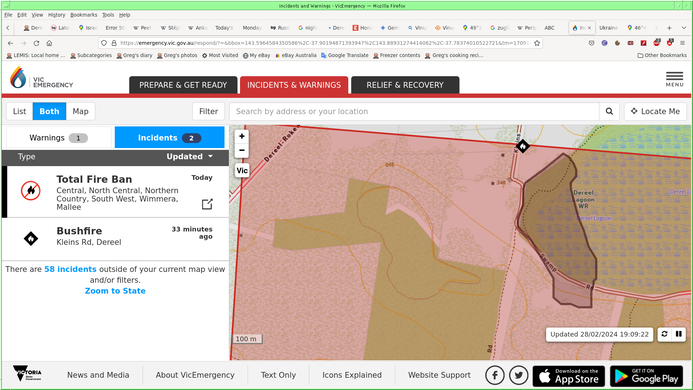Pause automatic map updates

coord(678,334)
